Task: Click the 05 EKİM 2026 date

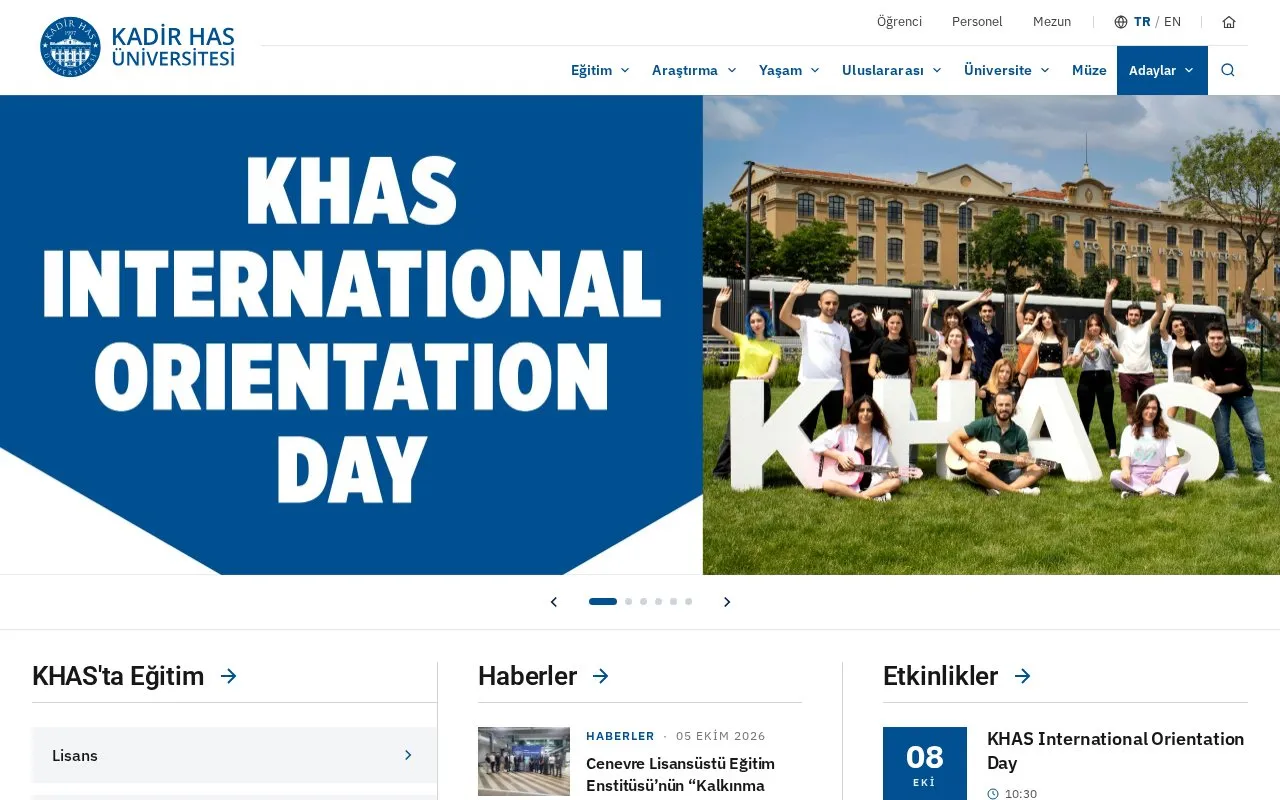Action: [x=721, y=736]
